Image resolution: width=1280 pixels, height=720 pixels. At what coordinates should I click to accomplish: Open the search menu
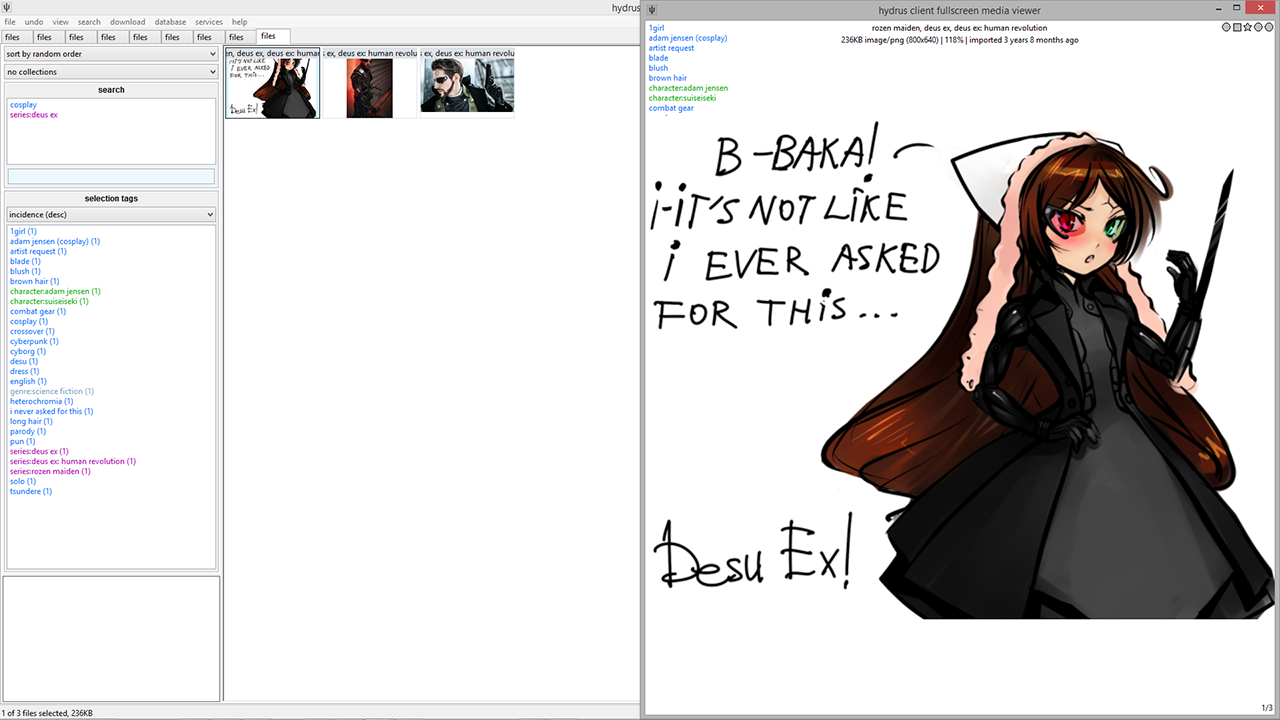89,22
